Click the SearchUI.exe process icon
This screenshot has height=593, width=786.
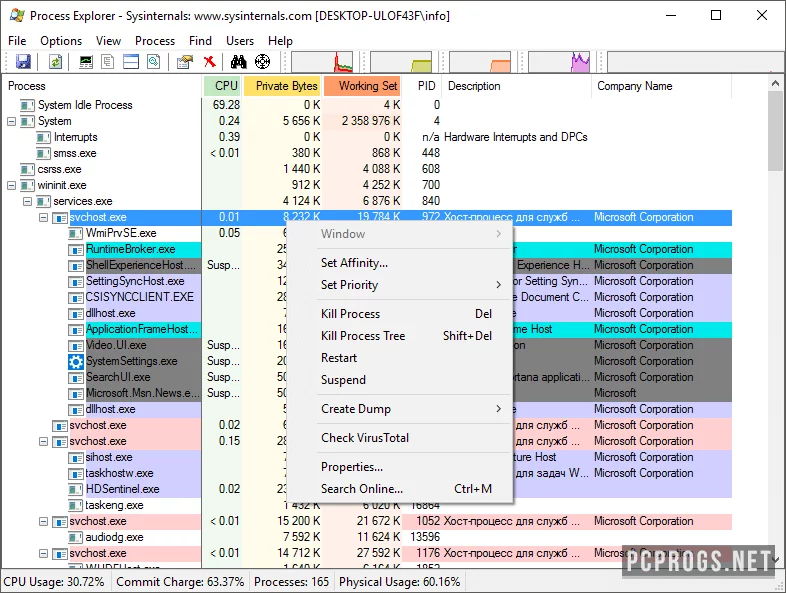(76, 377)
